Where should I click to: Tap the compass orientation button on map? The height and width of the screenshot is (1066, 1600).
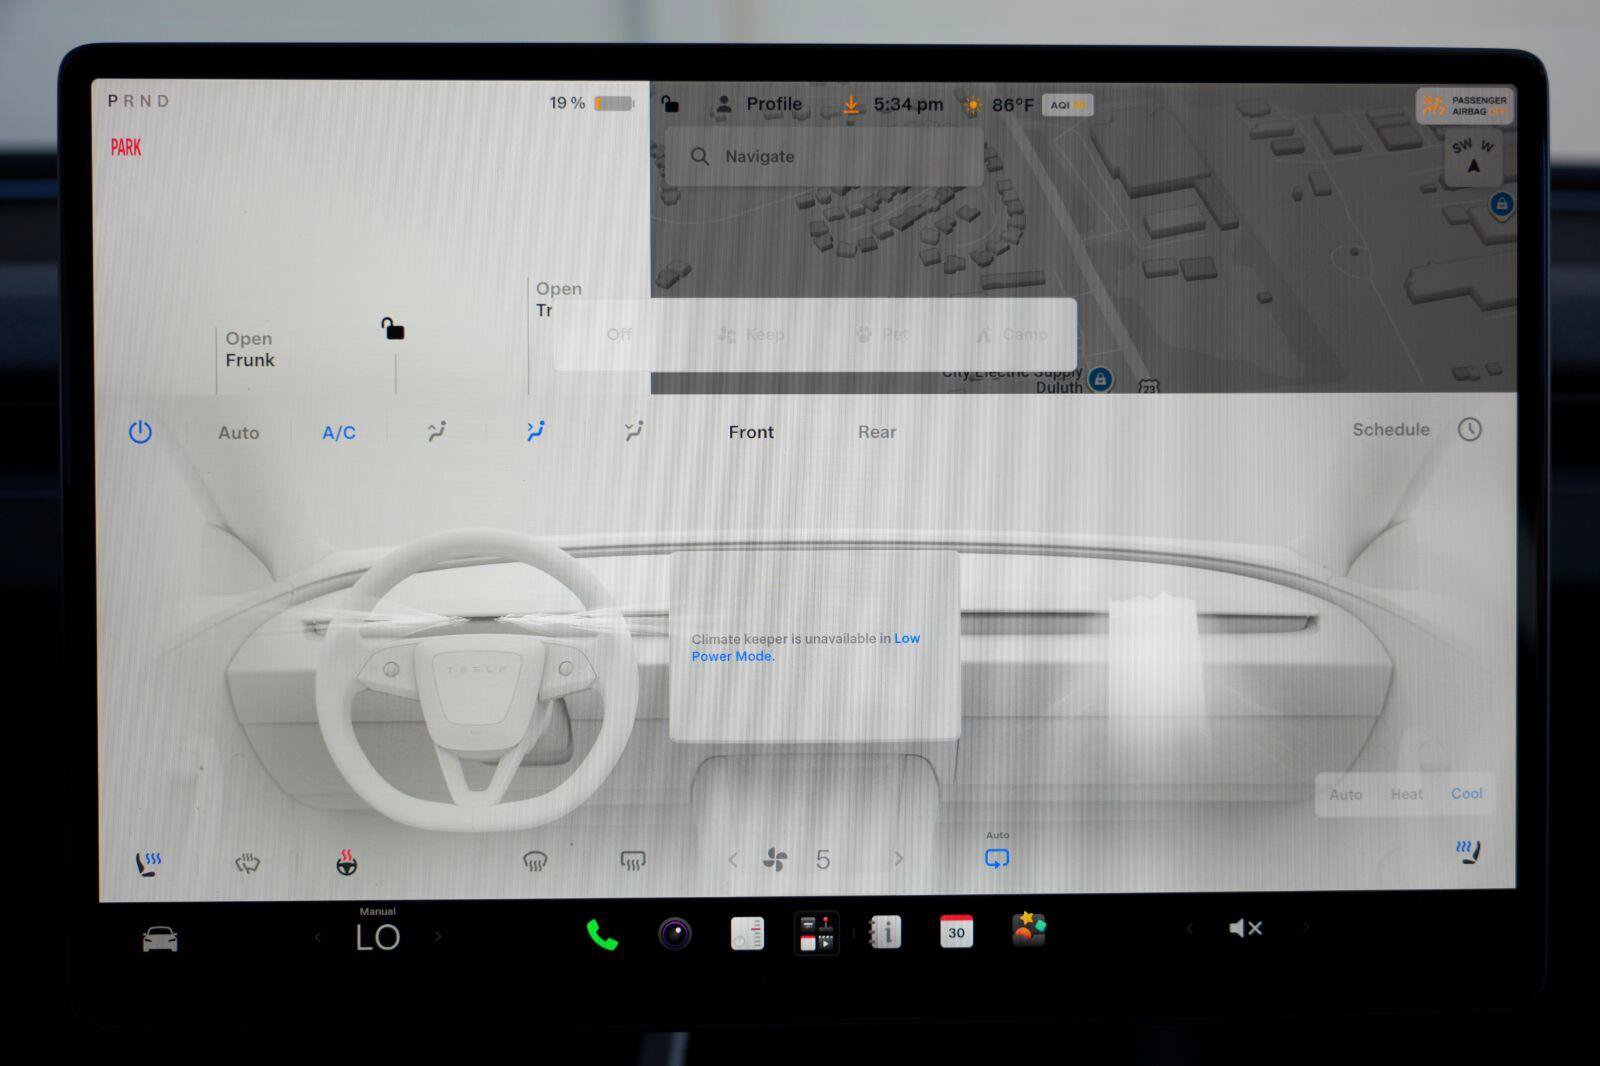pos(1473,158)
